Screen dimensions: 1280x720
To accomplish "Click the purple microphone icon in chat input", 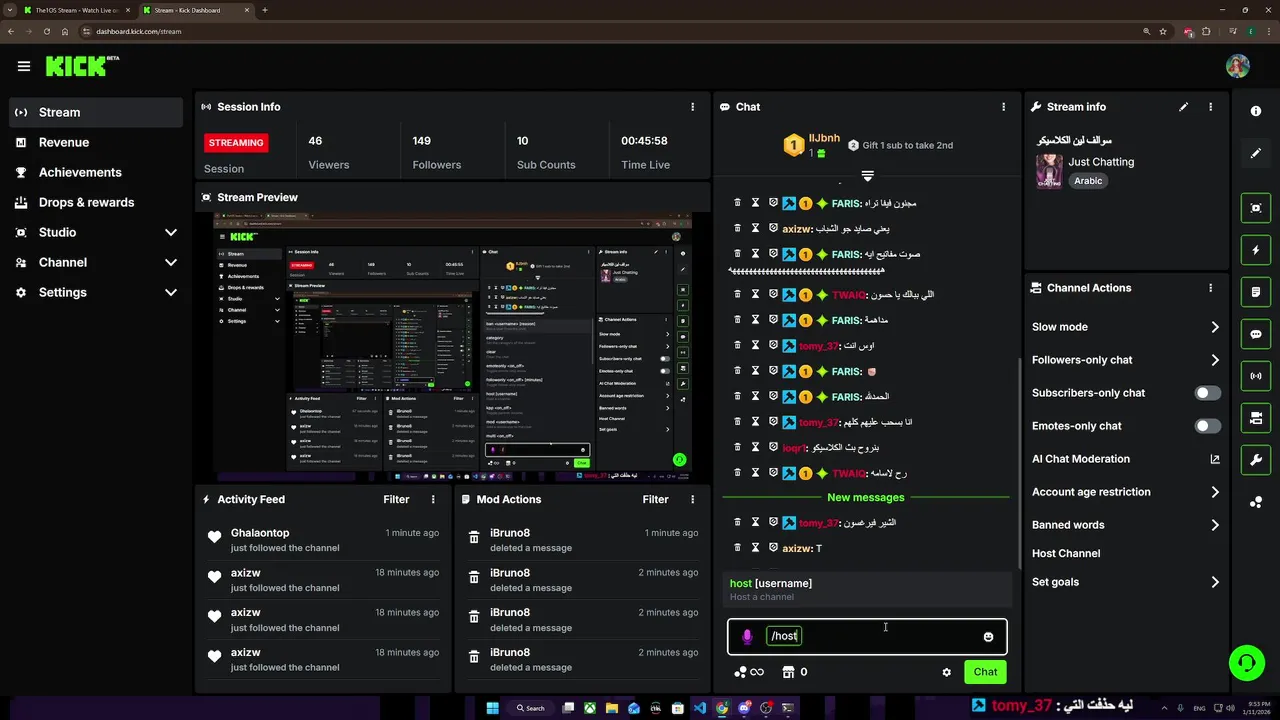I will point(747,637).
